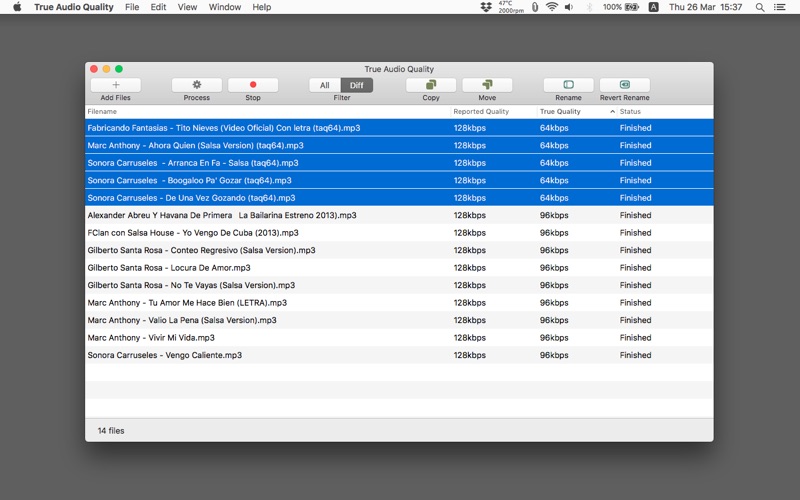Select Gilberto Santa Rosa - No Te Vayas file
800x500 pixels.
tap(399, 285)
